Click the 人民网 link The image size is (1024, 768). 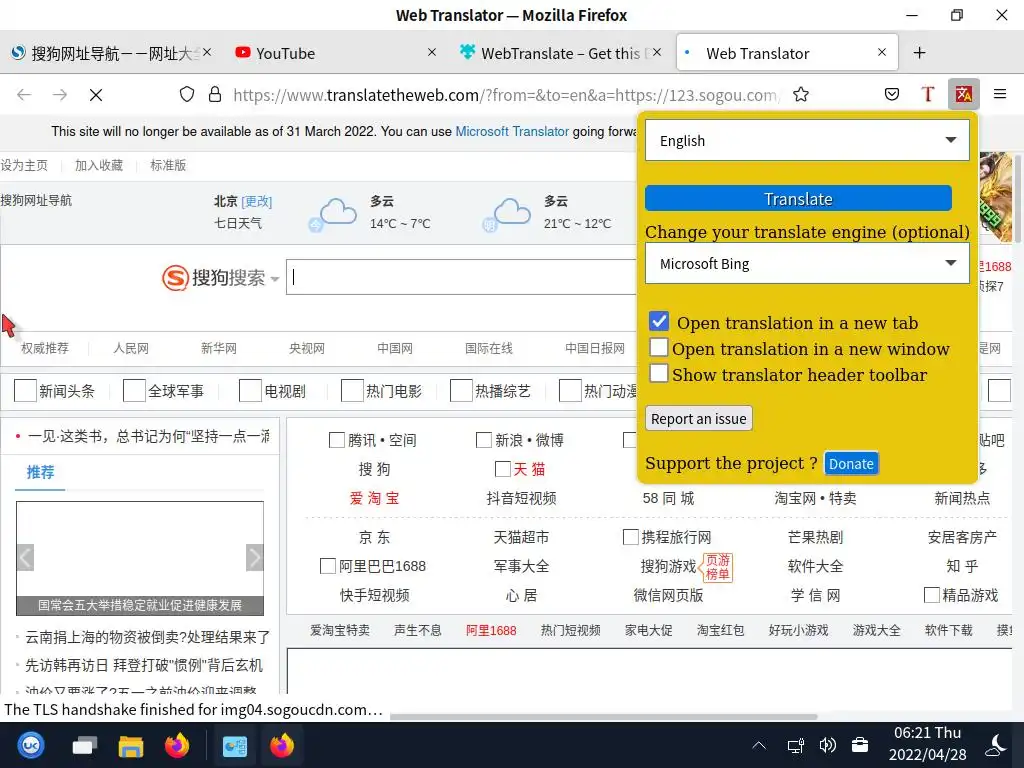click(131, 348)
